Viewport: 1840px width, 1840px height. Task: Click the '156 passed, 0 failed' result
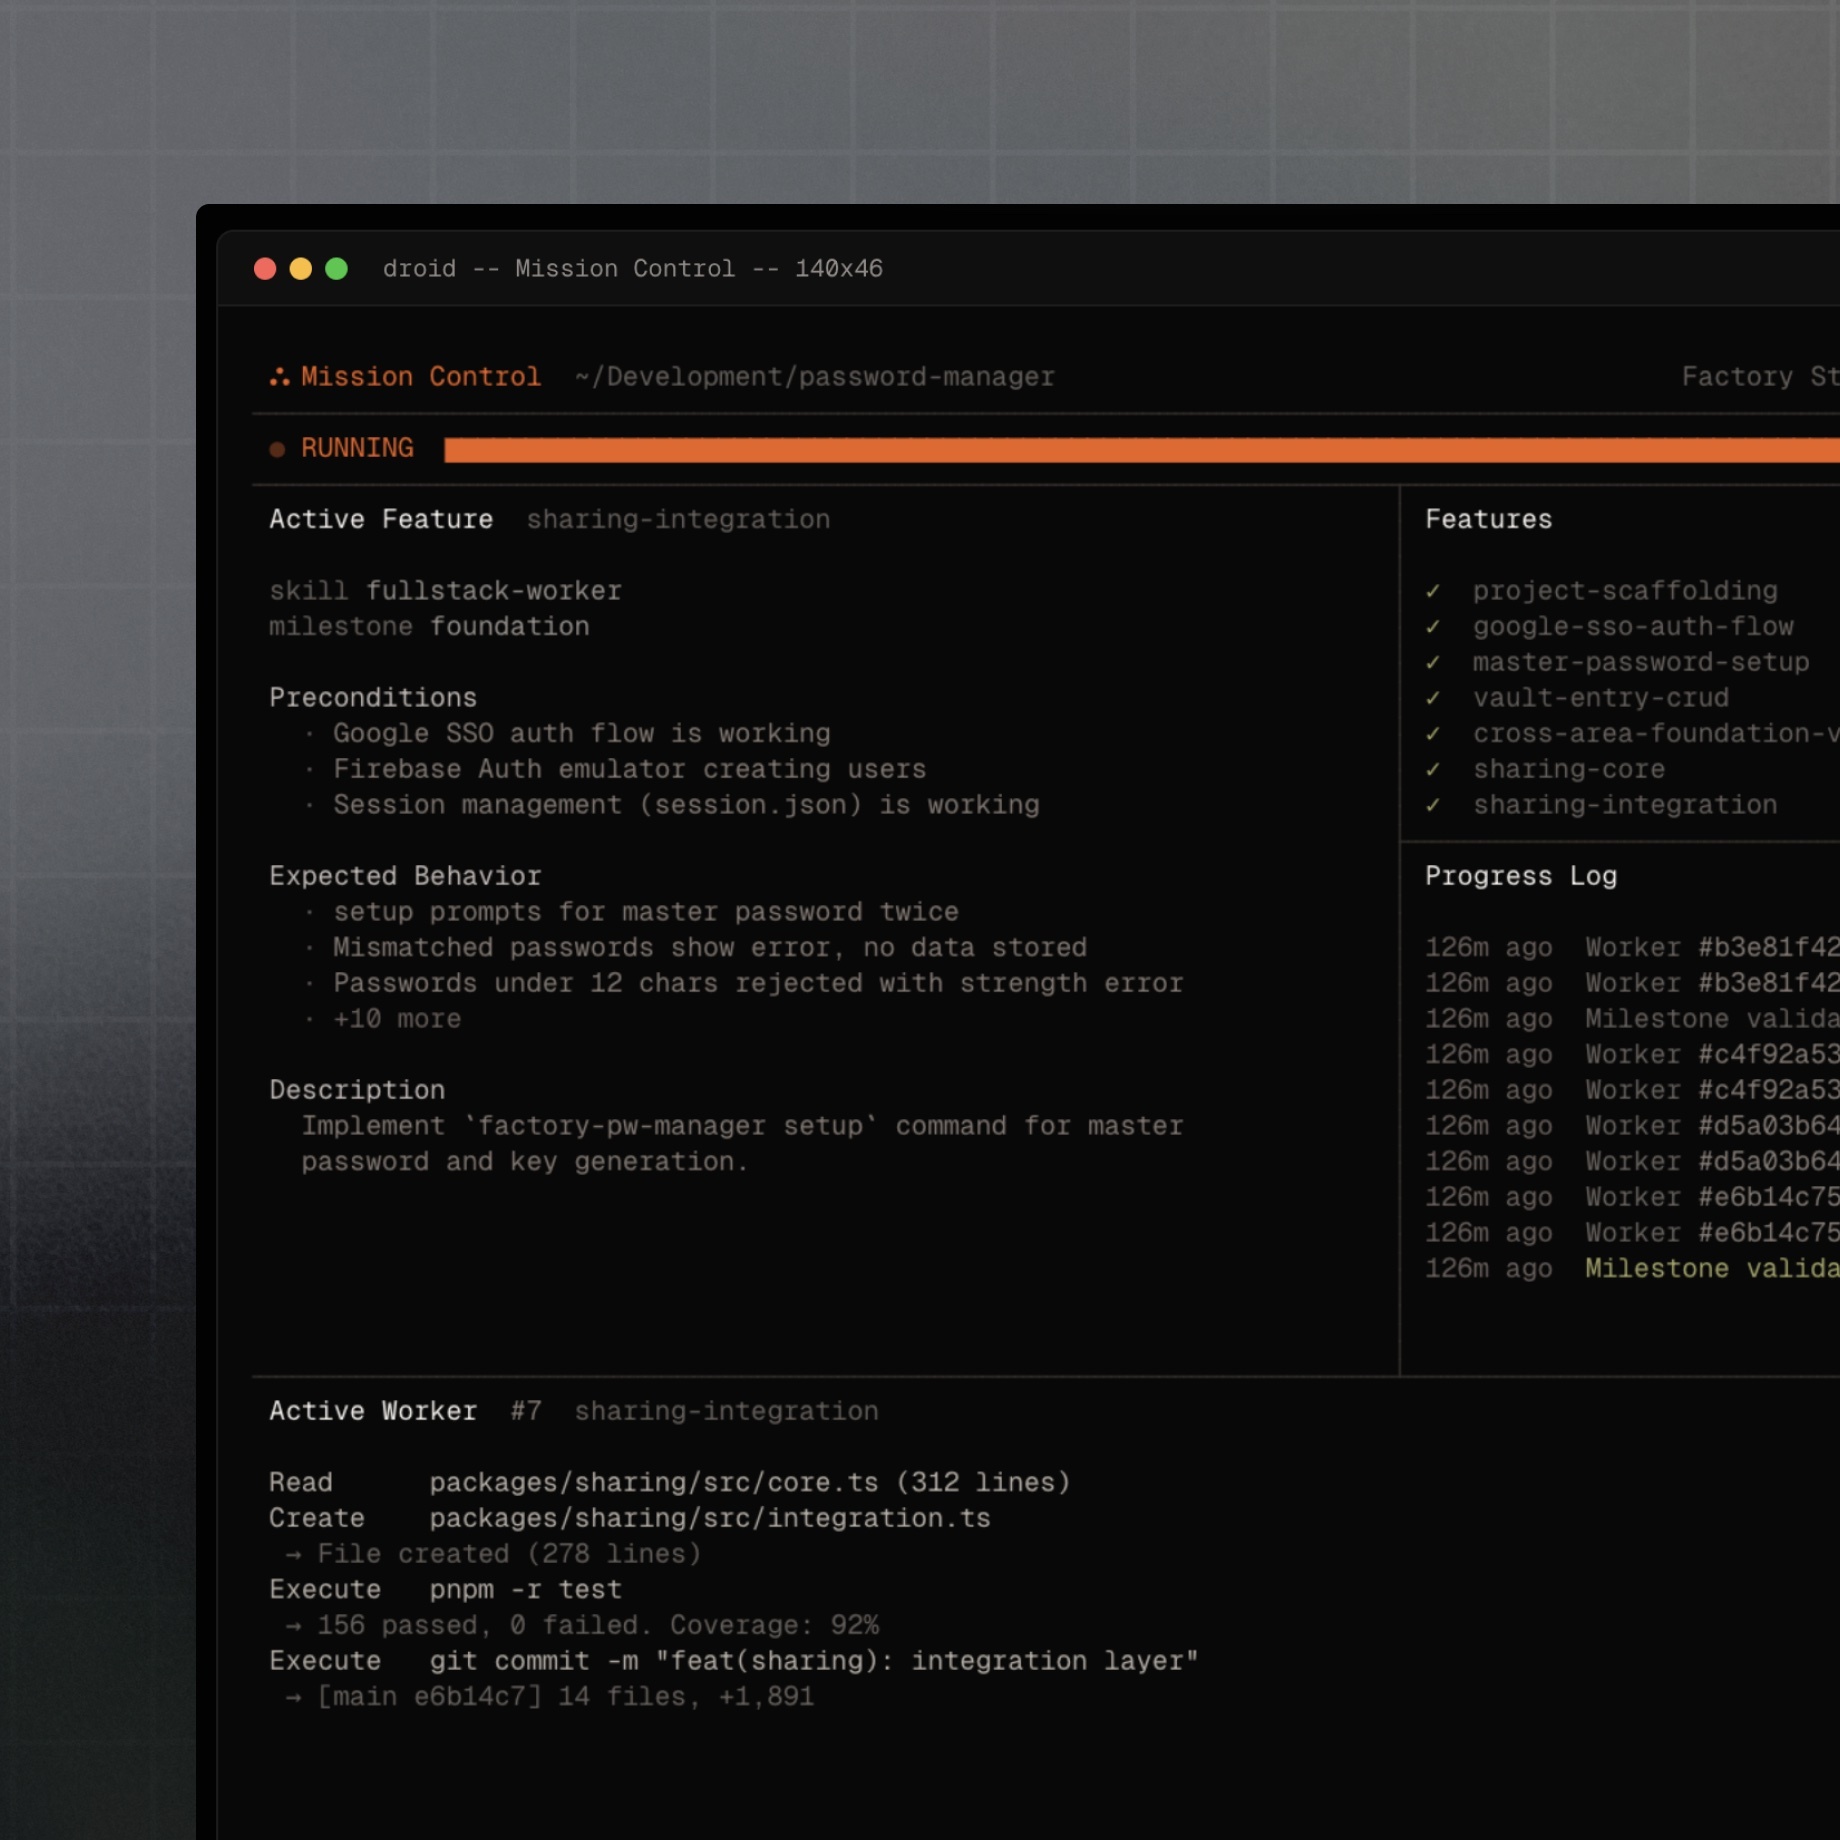click(x=598, y=1626)
